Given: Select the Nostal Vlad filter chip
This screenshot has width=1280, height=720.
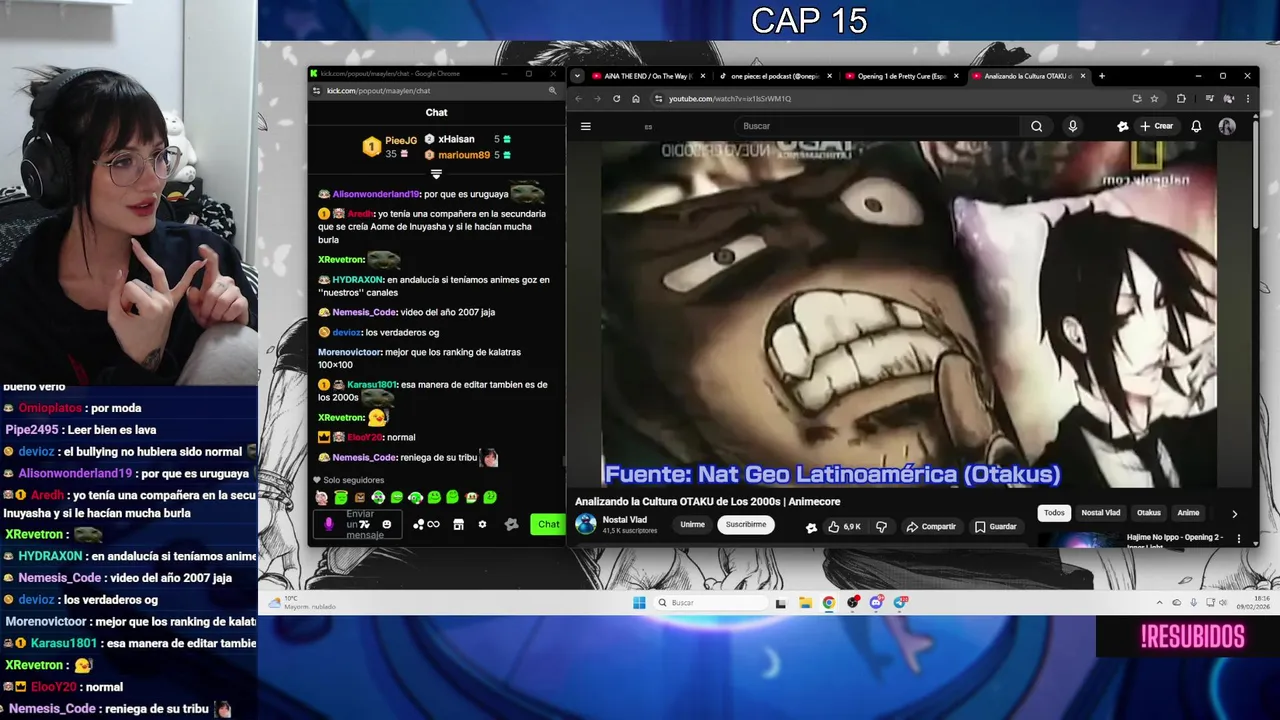Looking at the screenshot, I should 1100,513.
